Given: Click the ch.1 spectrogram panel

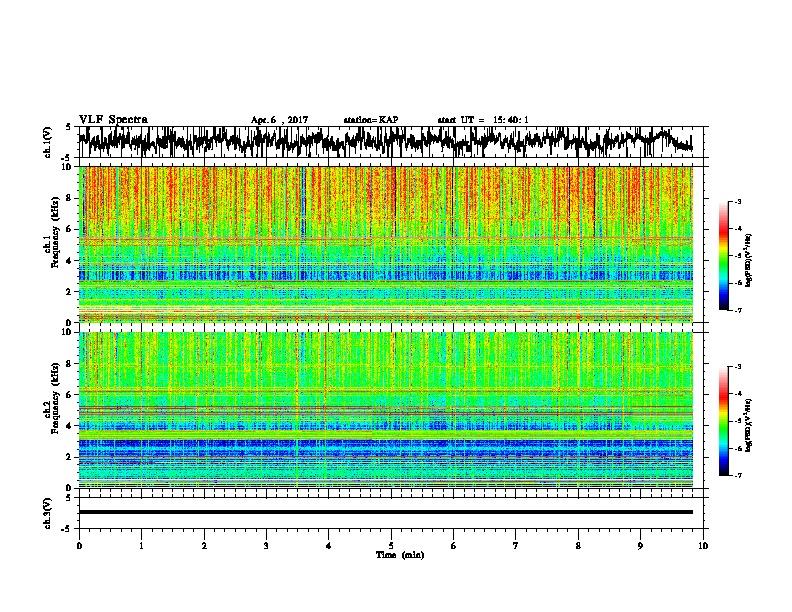Looking at the screenshot, I should pos(385,244).
